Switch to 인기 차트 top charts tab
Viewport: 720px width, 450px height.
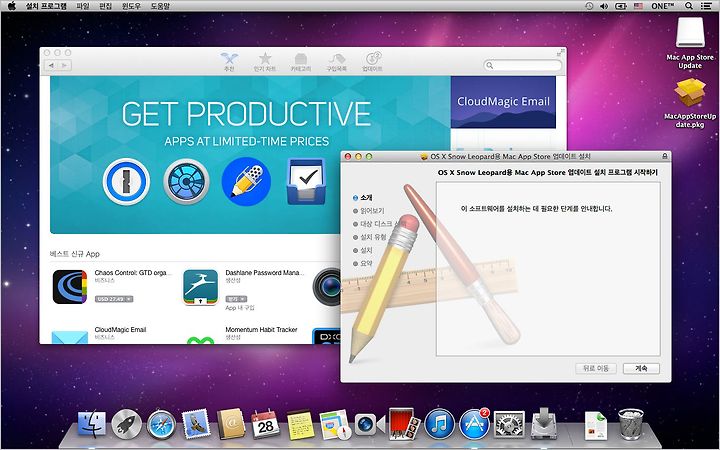[x=265, y=62]
